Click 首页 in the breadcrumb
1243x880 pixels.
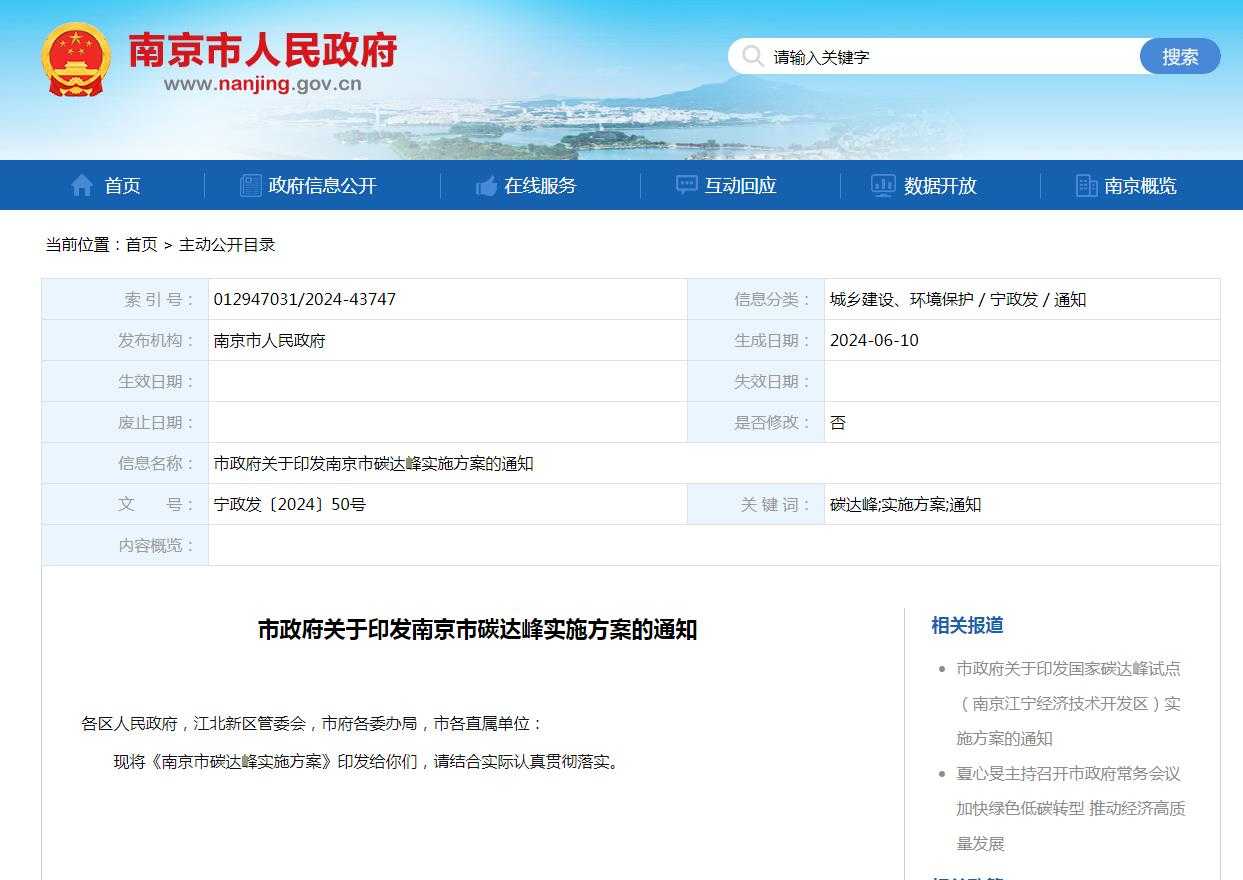pos(141,244)
